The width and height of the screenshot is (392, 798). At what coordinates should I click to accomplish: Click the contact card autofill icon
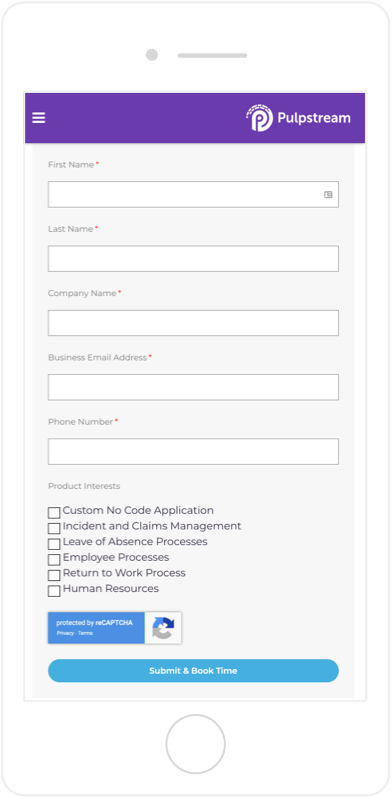328,194
